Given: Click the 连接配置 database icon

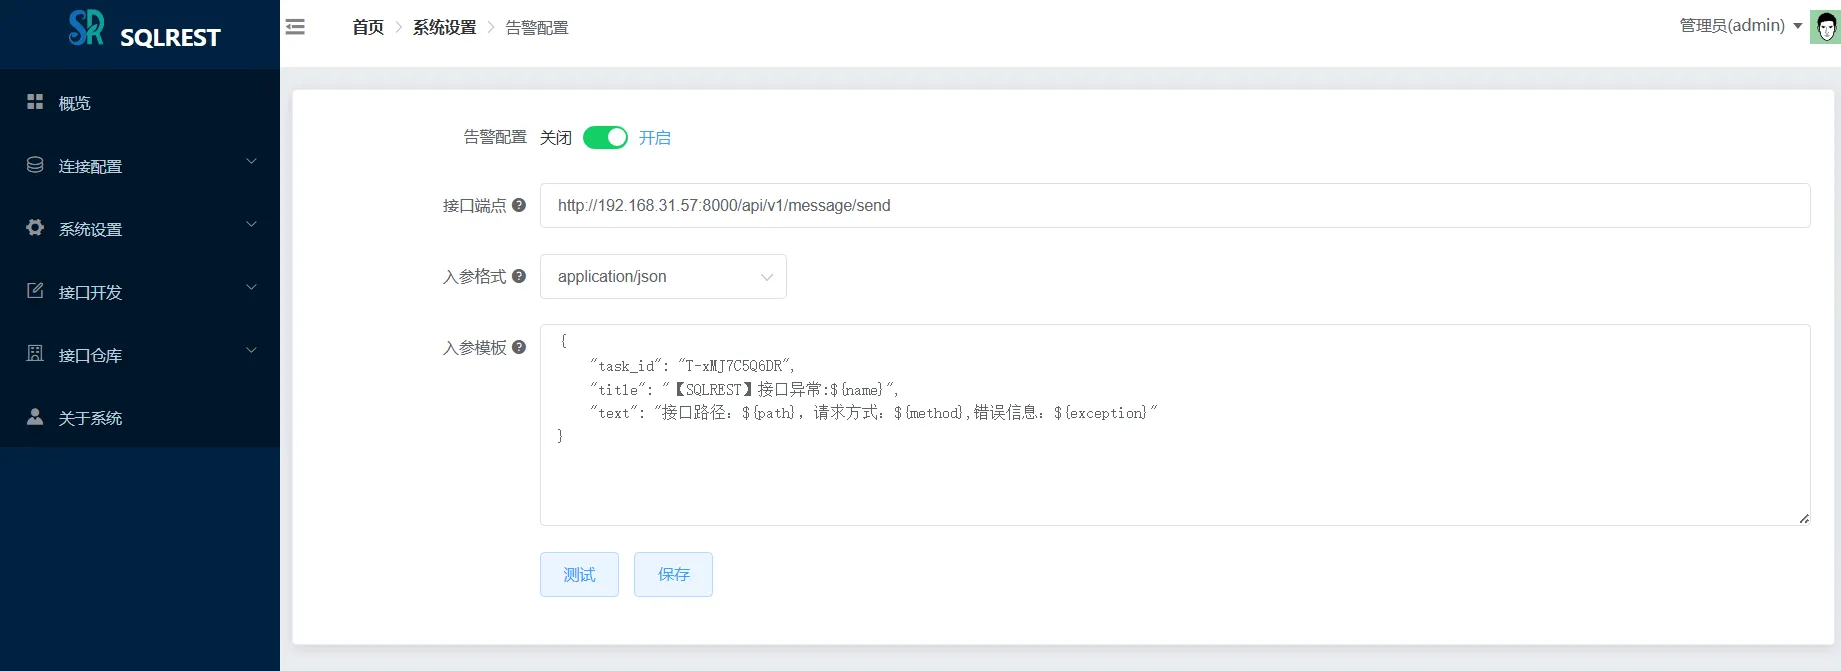Looking at the screenshot, I should (x=35, y=165).
